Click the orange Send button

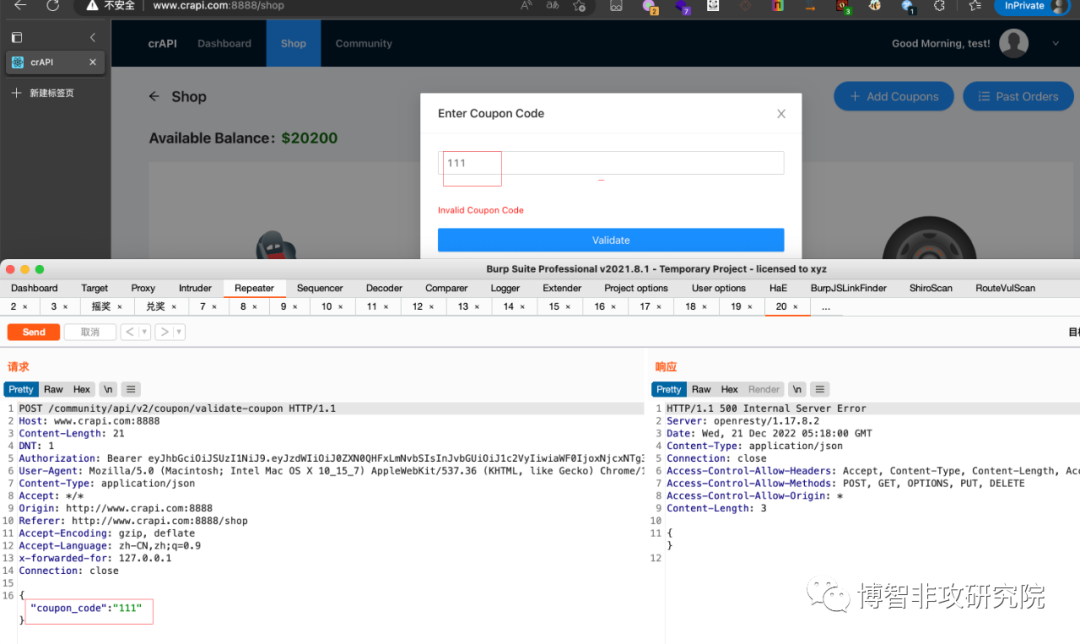point(34,332)
